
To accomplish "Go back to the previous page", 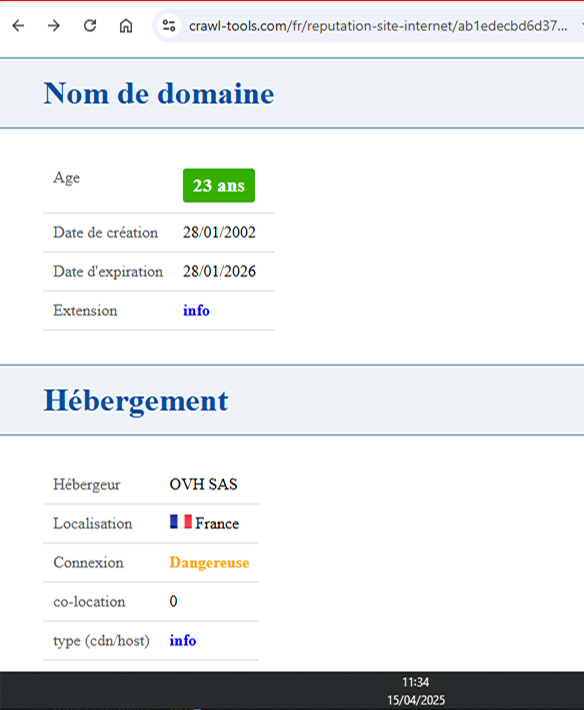I will pos(18,26).
